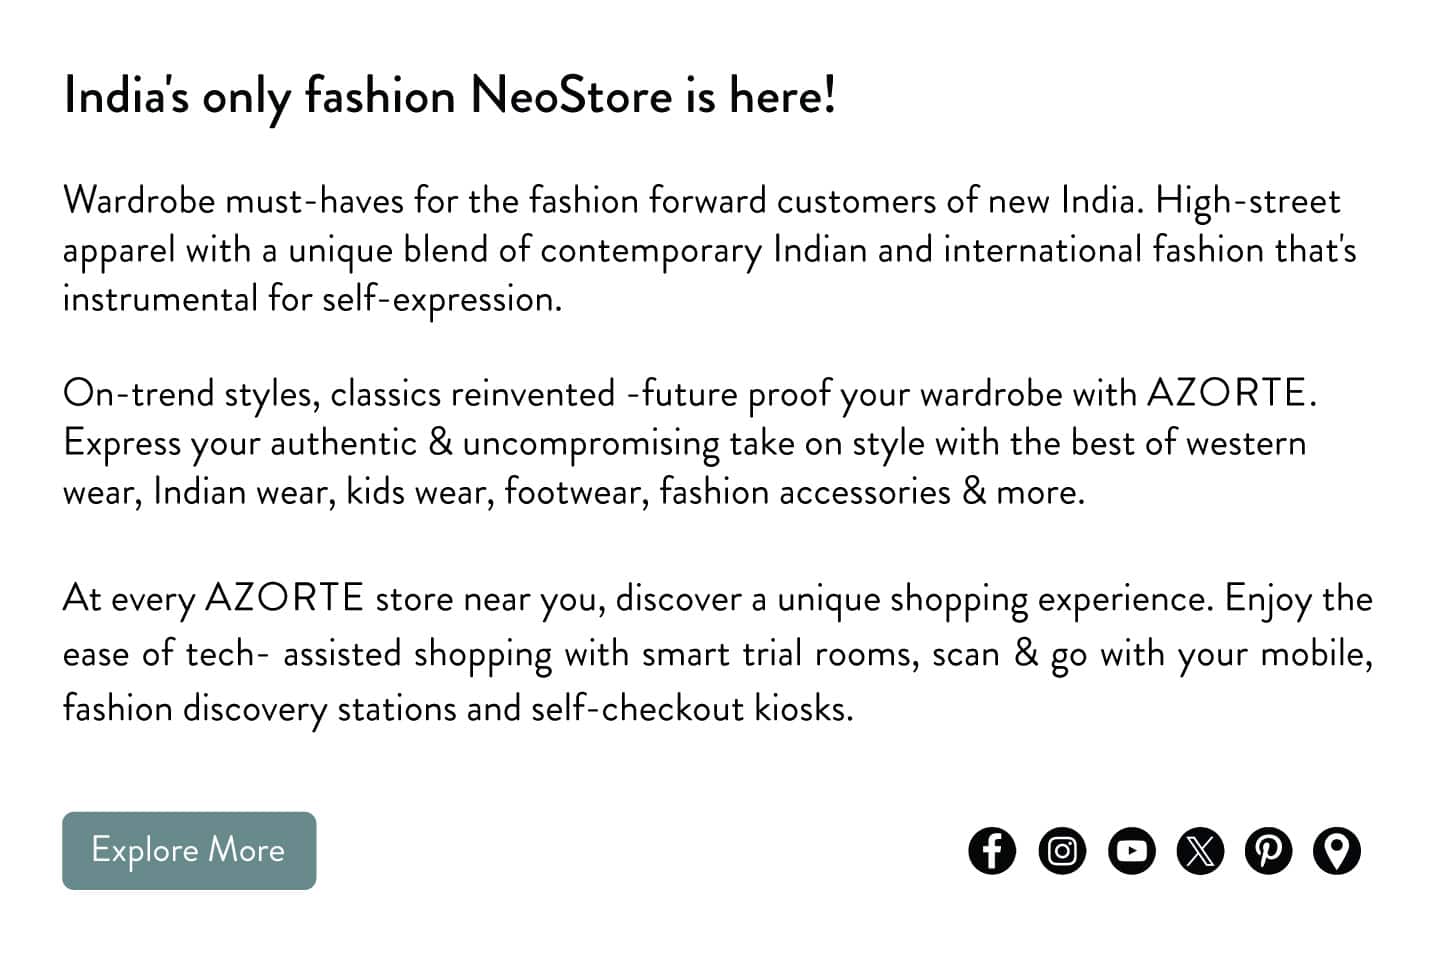Click the "self-checkout kiosks" text
Screen dimensions: 1440x960
(x=691, y=709)
